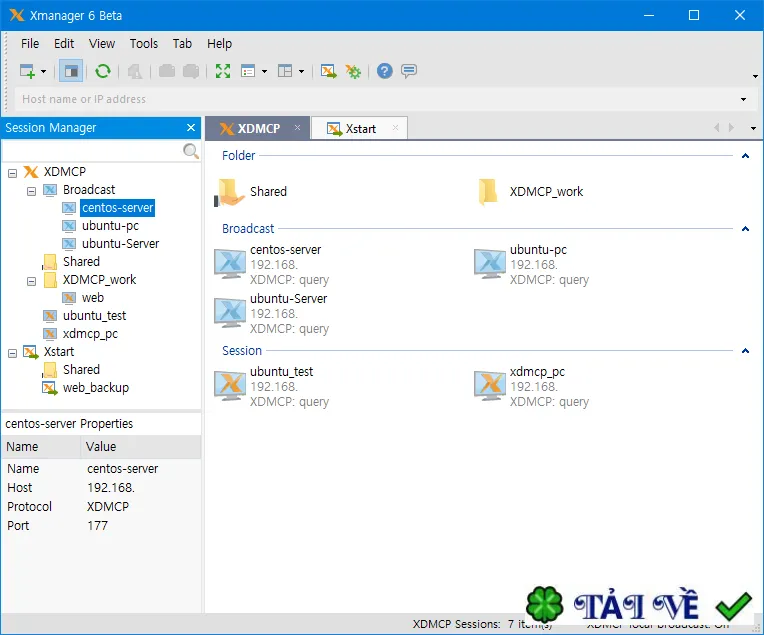Collapse the Session section
Screen dimensions: 764x635
pyautogui.click(x=745, y=351)
